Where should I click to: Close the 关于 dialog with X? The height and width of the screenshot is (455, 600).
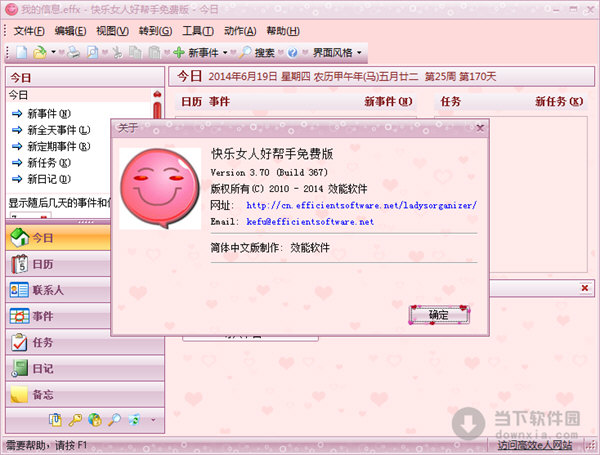pyautogui.click(x=480, y=127)
